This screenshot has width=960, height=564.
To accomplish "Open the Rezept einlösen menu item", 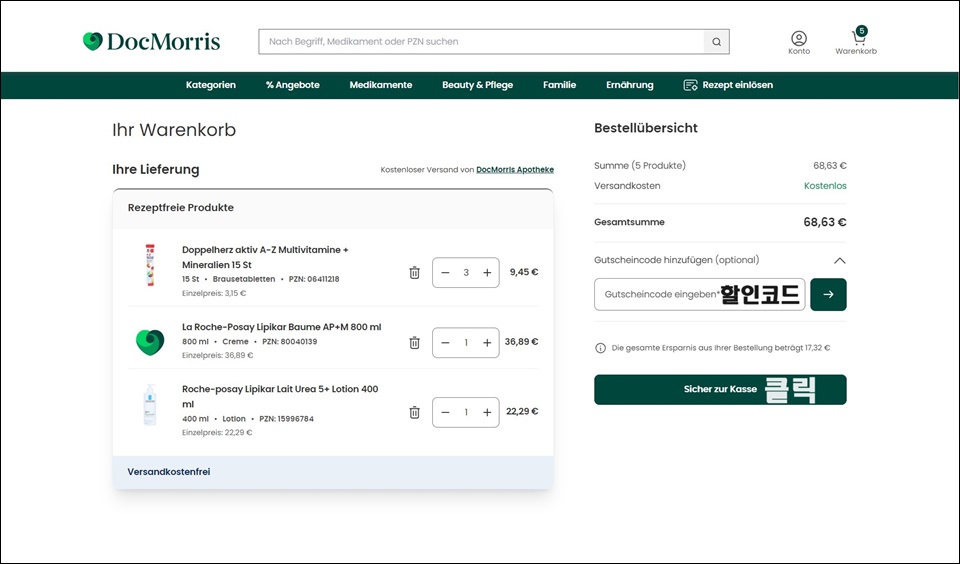I will click(728, 85).
